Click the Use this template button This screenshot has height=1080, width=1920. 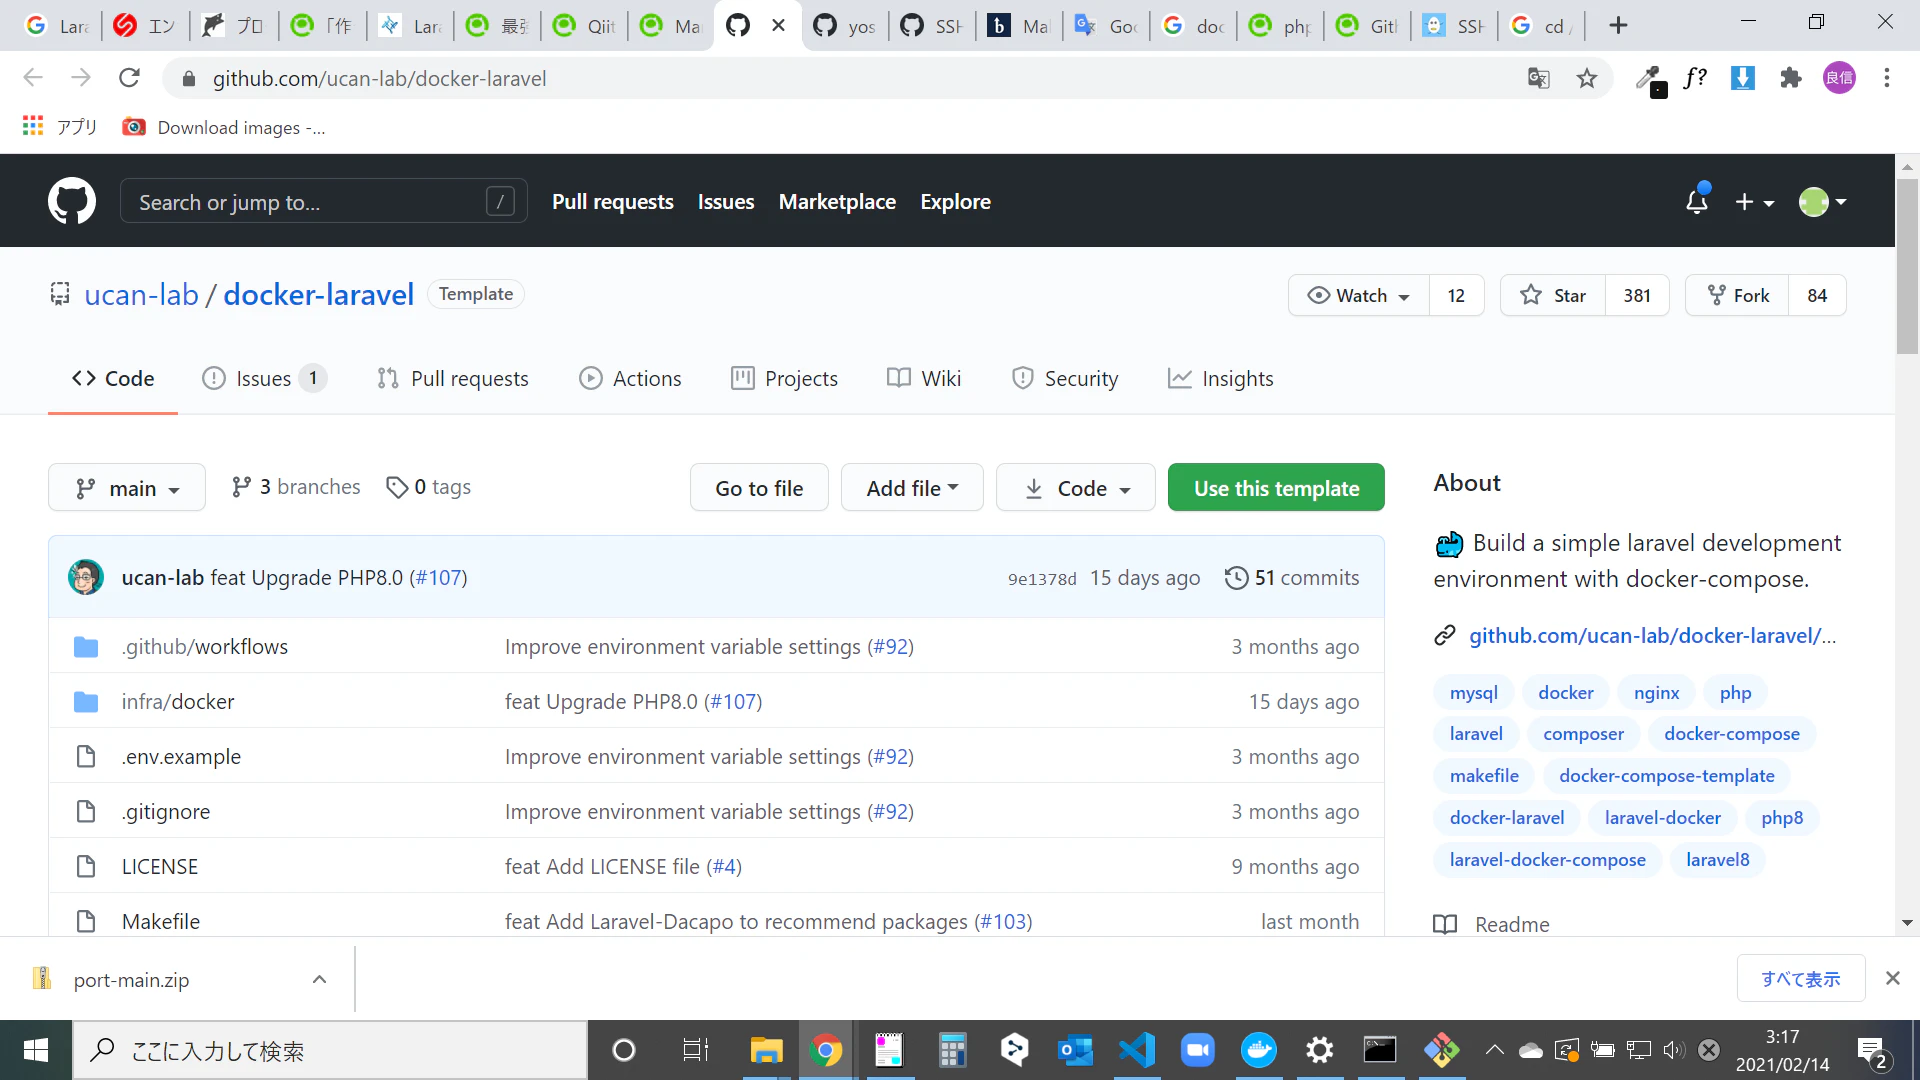click(1276, 488)
